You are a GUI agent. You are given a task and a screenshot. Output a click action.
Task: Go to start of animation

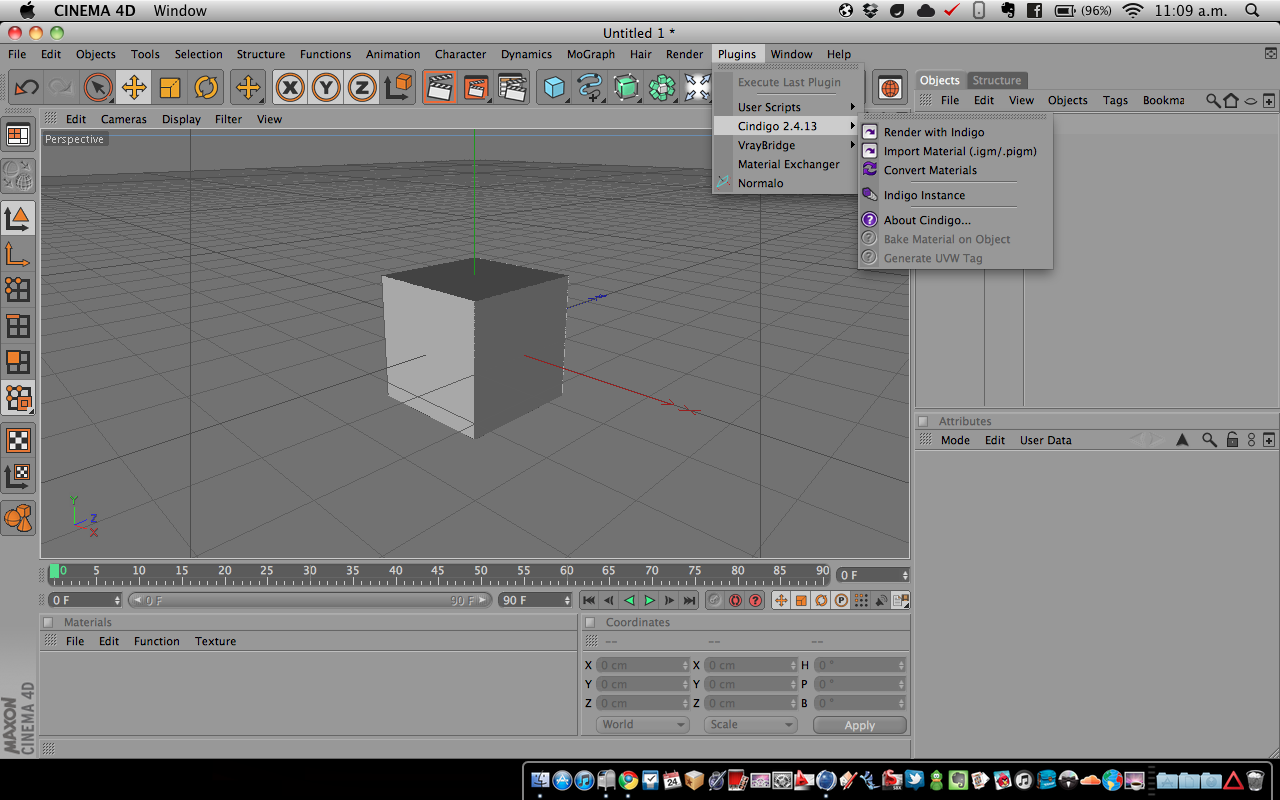pos(589,600)
